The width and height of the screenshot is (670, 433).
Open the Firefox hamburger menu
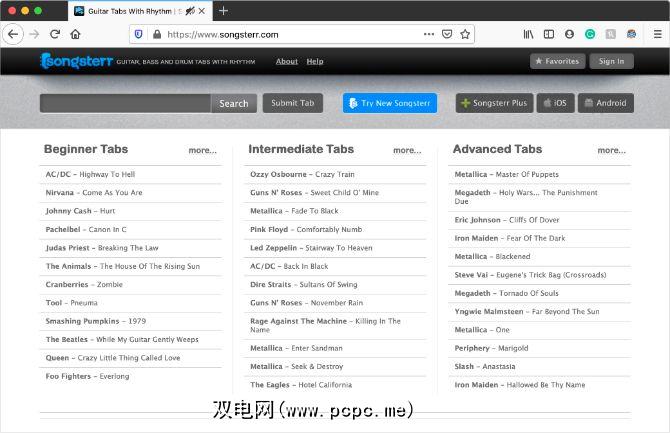click(x=658, y=34)
